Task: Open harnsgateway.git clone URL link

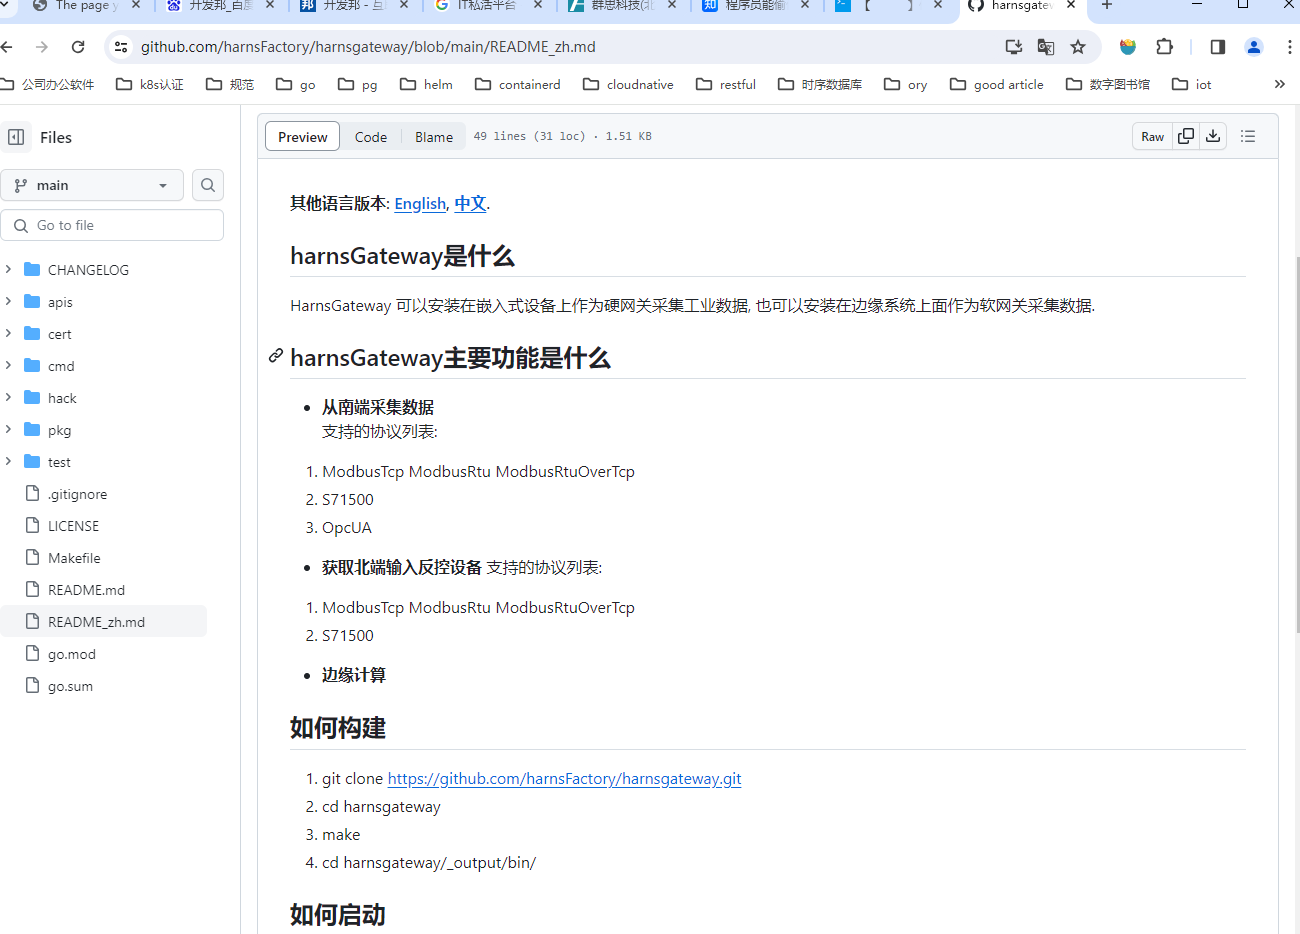Action: 564,779
